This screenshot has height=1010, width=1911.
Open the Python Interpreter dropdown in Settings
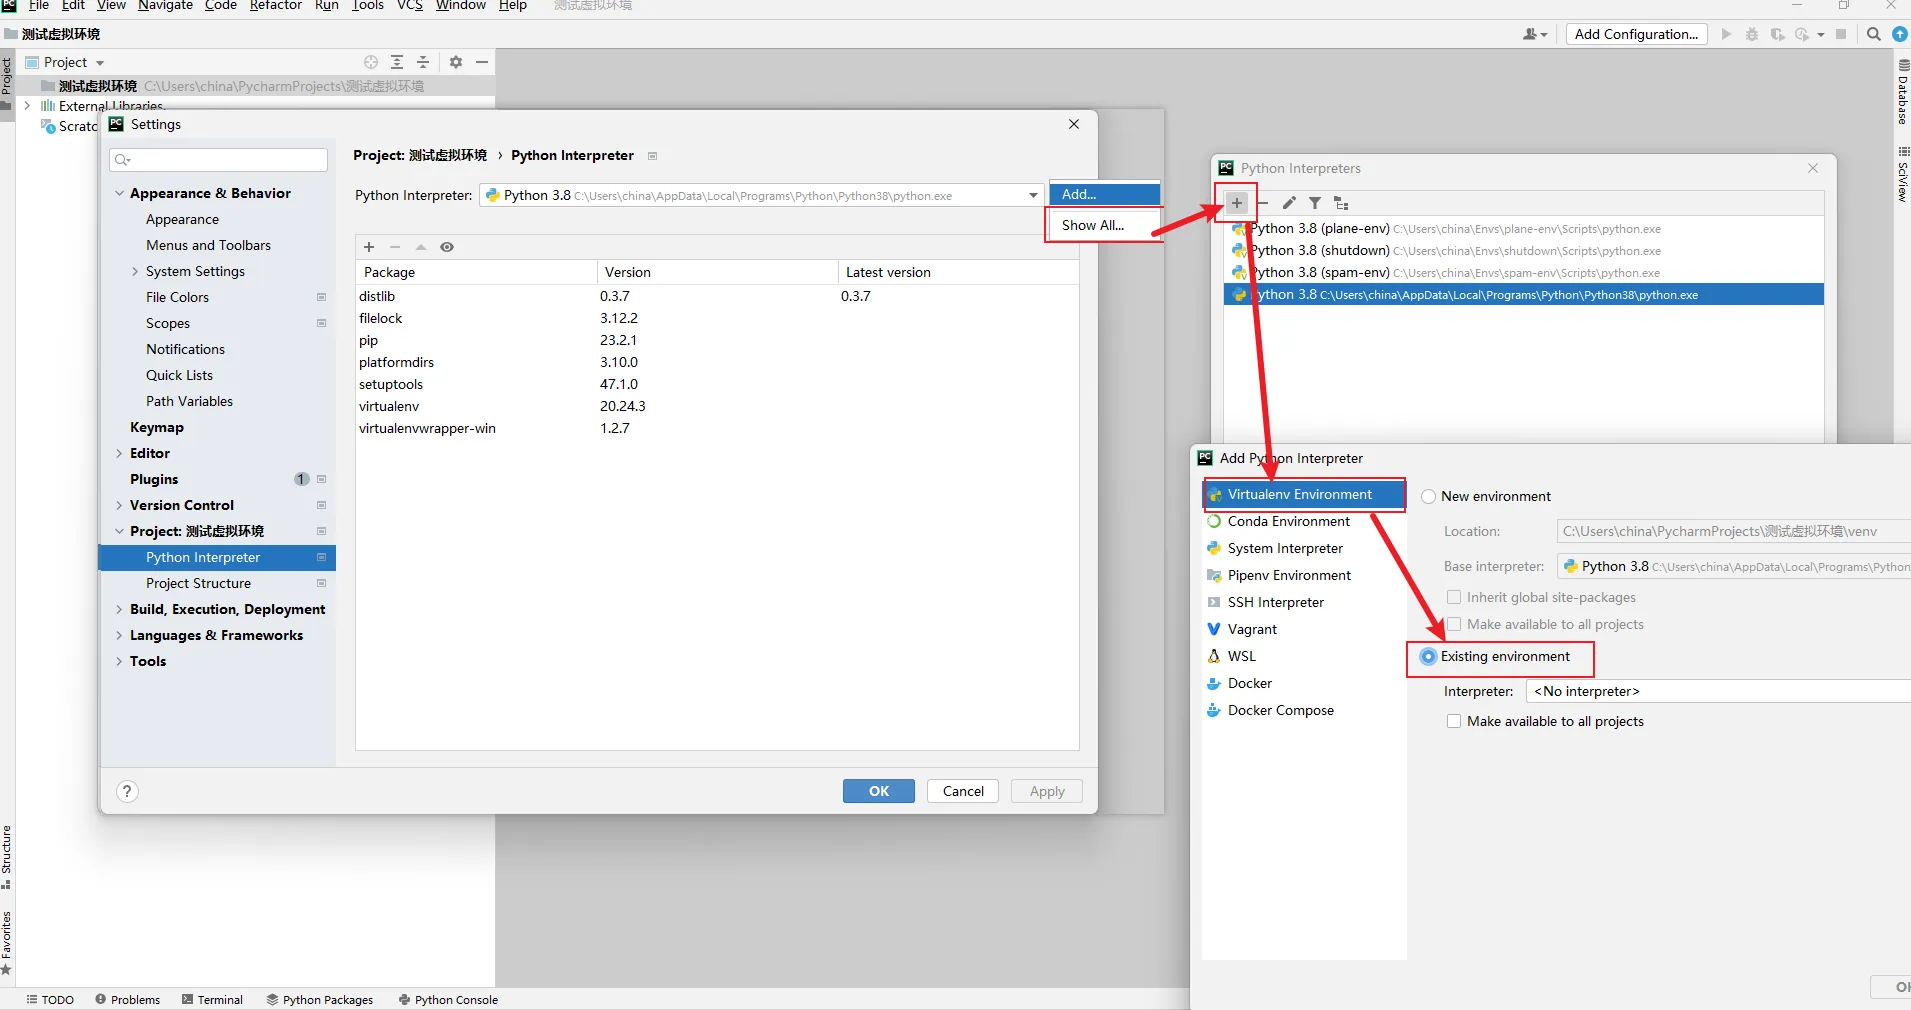pos(1033,195)
